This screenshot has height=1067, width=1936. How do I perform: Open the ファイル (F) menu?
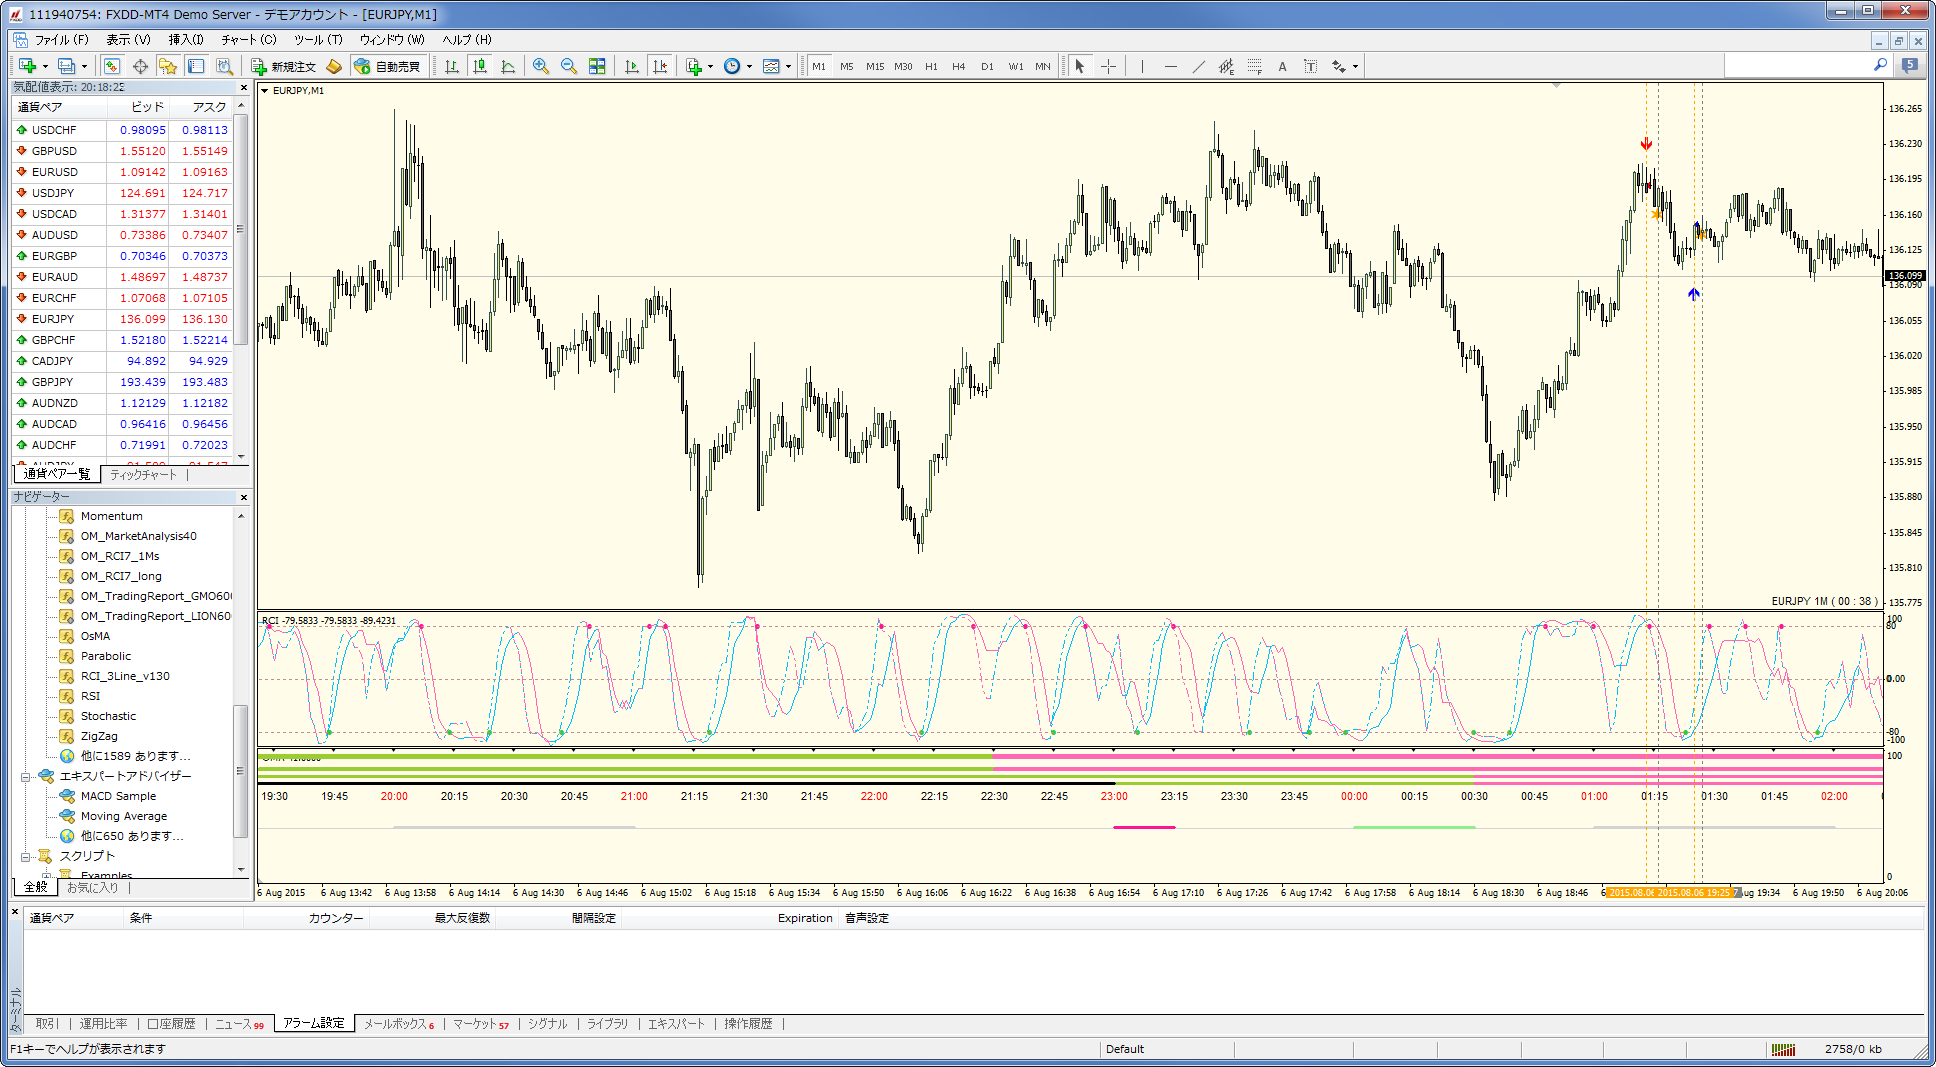click(61, 40)
